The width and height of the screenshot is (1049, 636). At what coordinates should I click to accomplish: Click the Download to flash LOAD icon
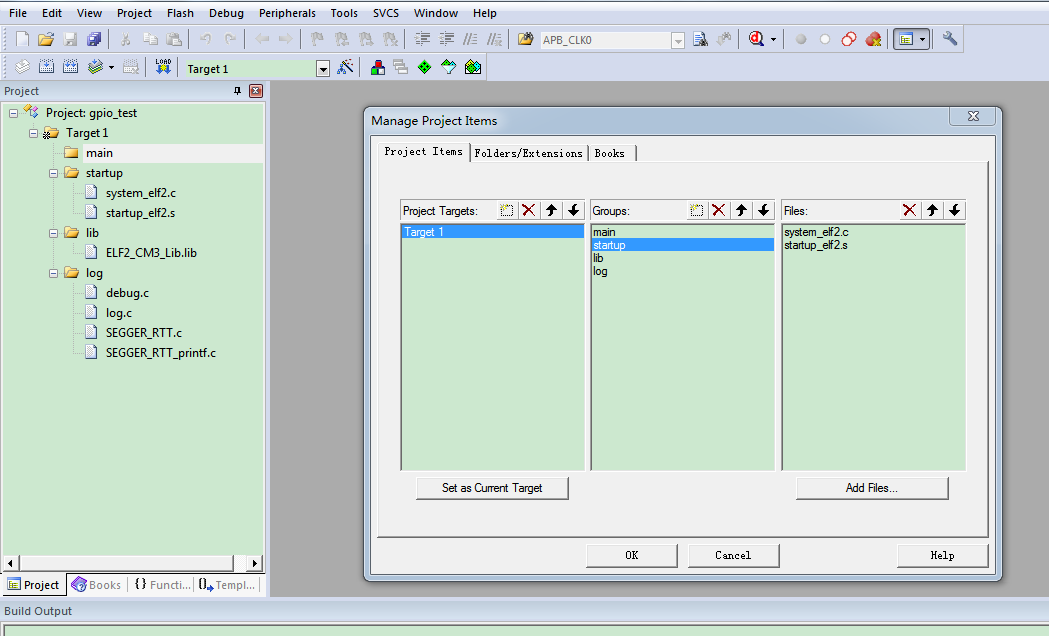pyautogui.click(x=163, y=67)
